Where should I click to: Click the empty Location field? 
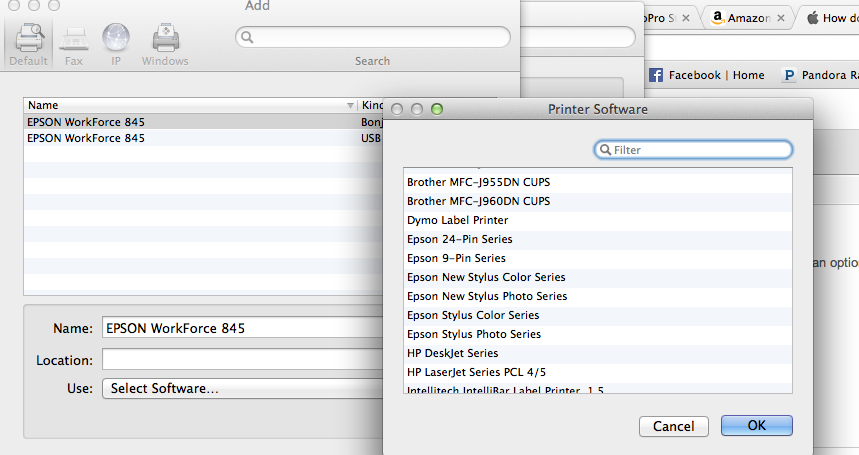pos(242,360)
